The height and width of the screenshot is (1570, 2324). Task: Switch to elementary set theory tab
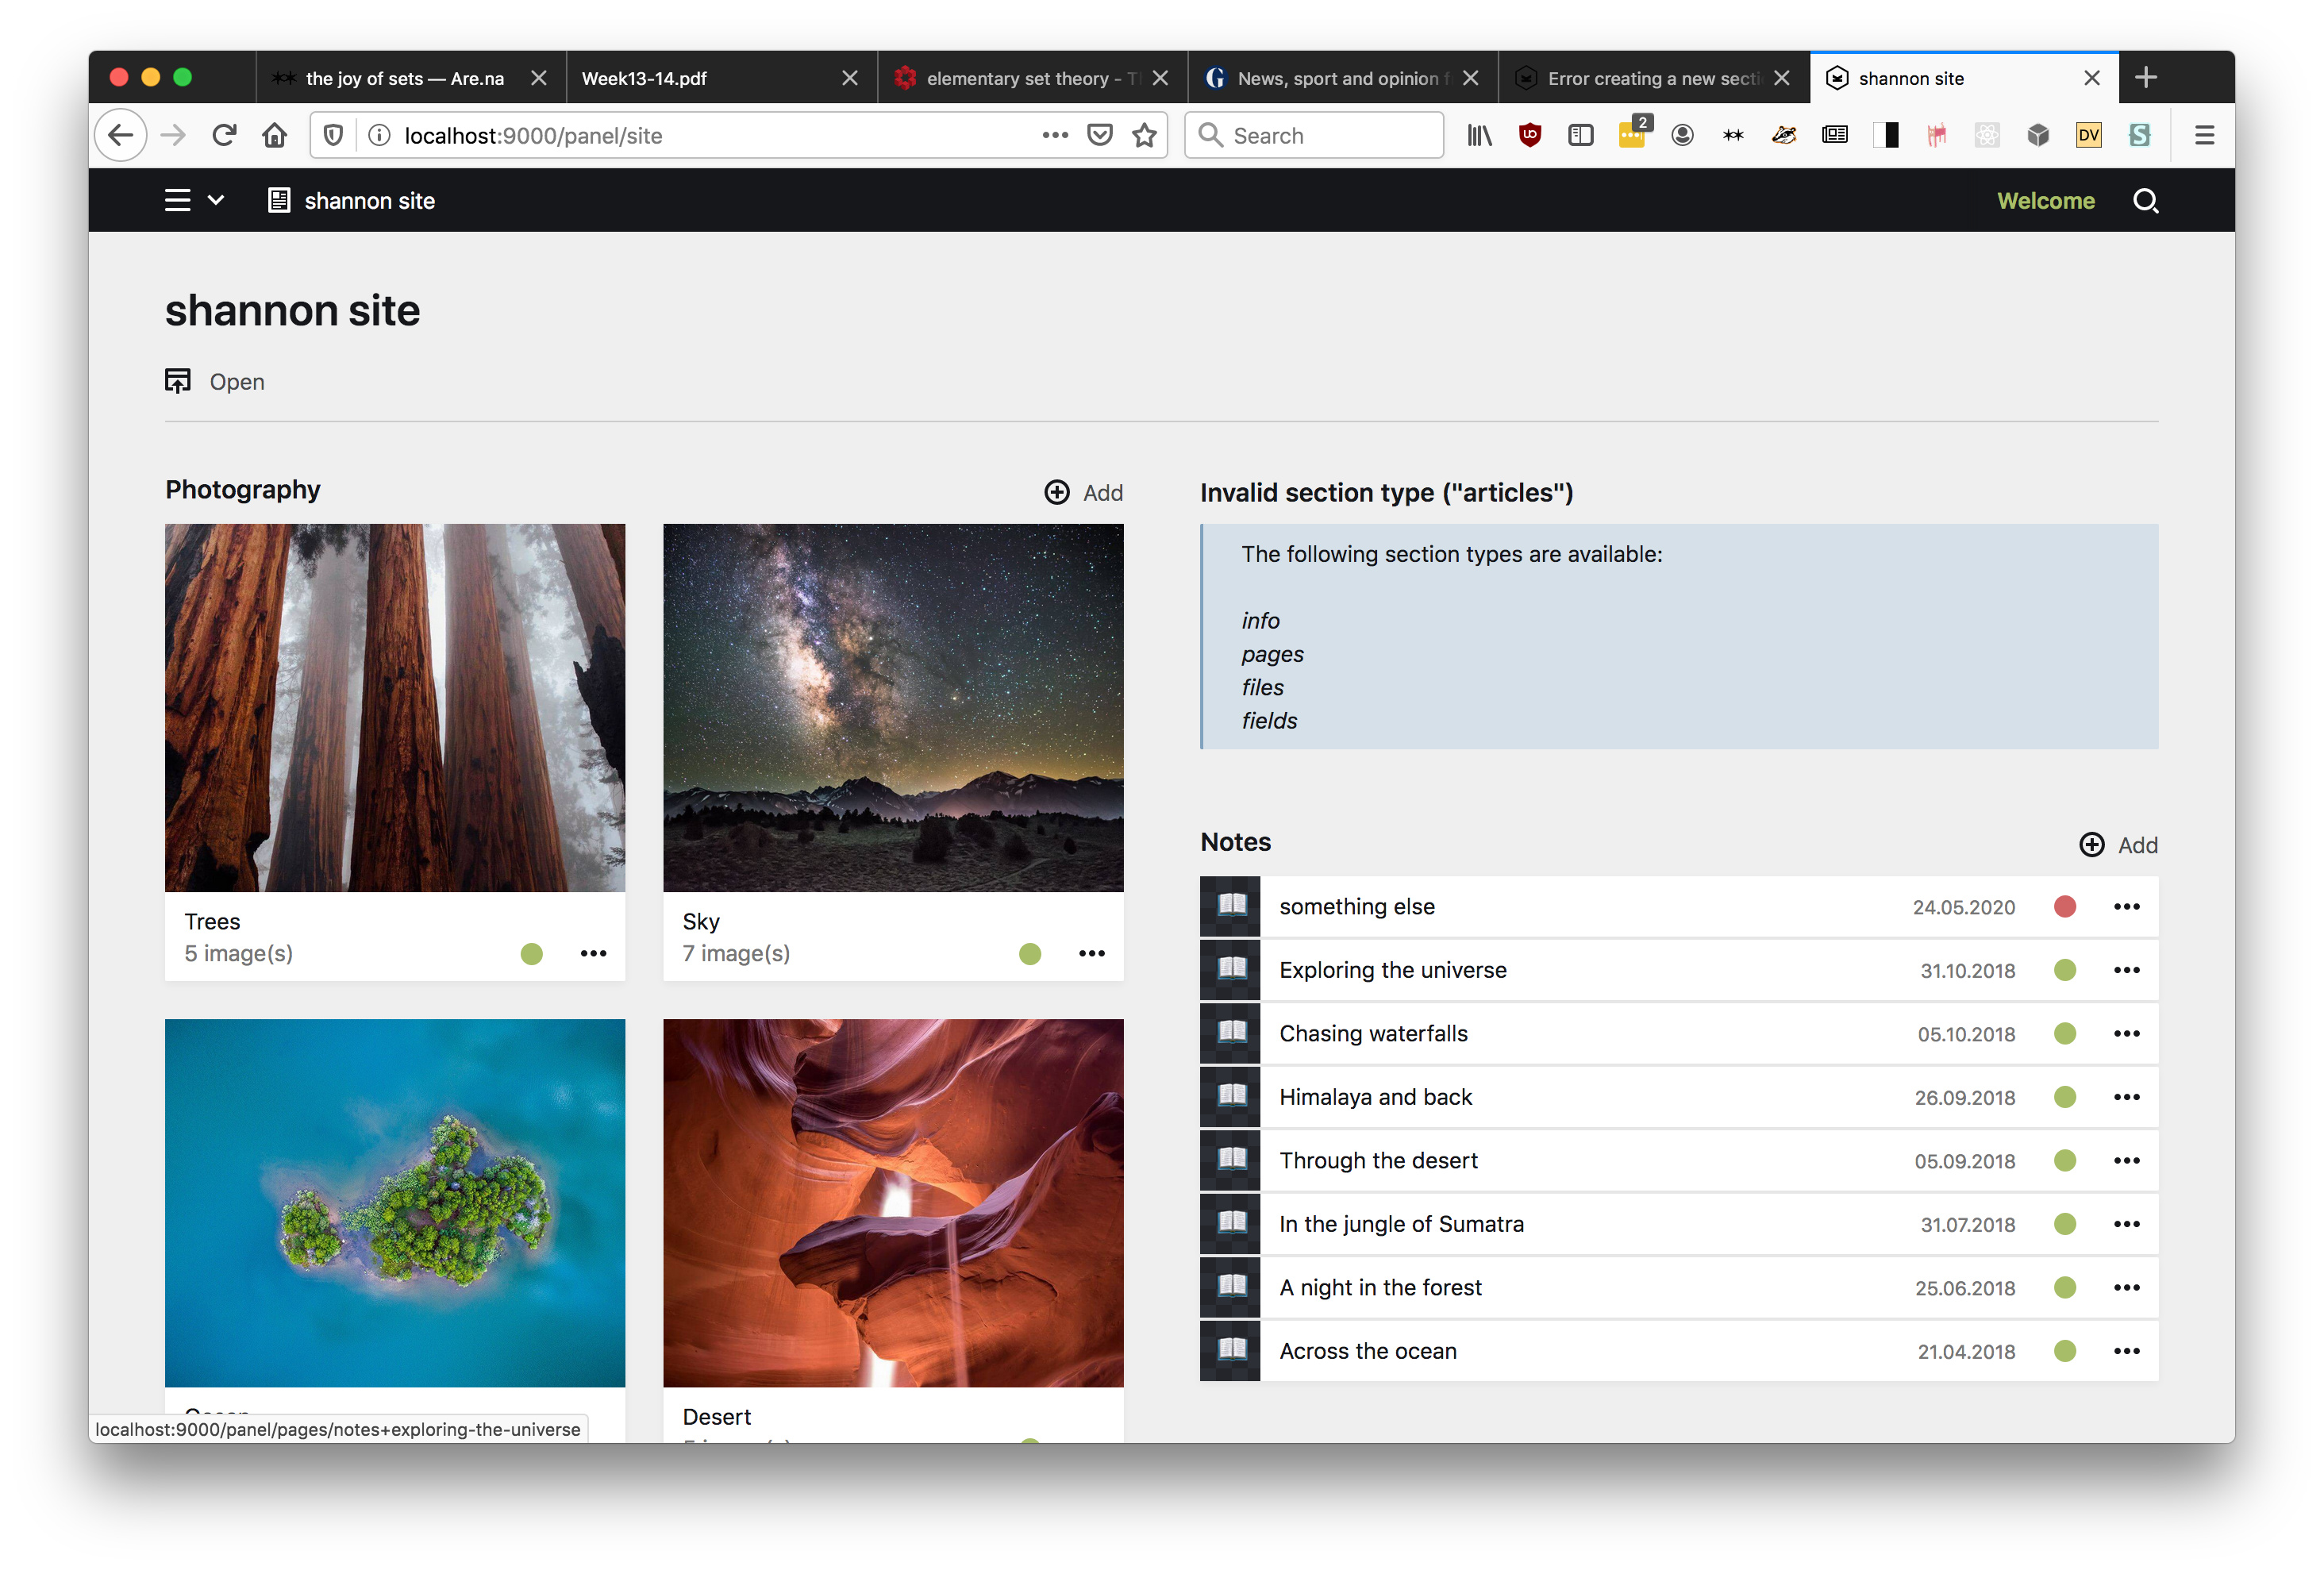click(x=1030, y=78)
